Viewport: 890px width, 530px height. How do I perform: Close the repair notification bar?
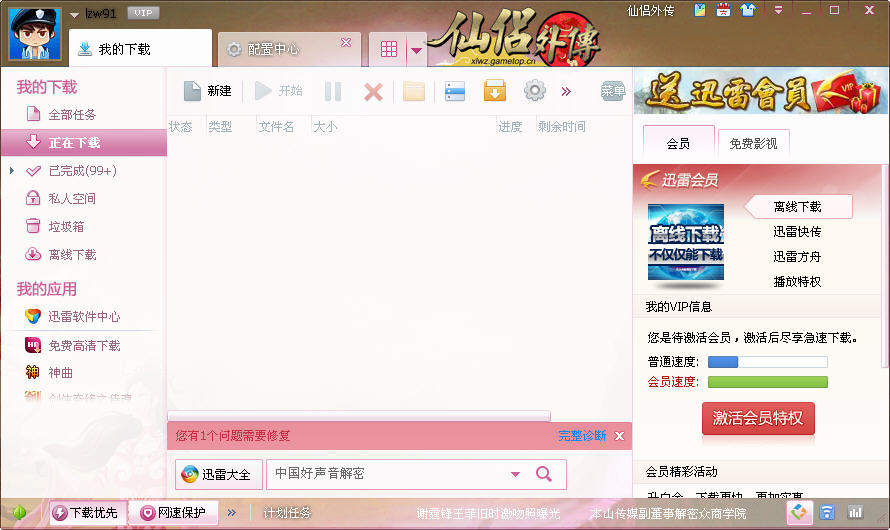point(619,436)
